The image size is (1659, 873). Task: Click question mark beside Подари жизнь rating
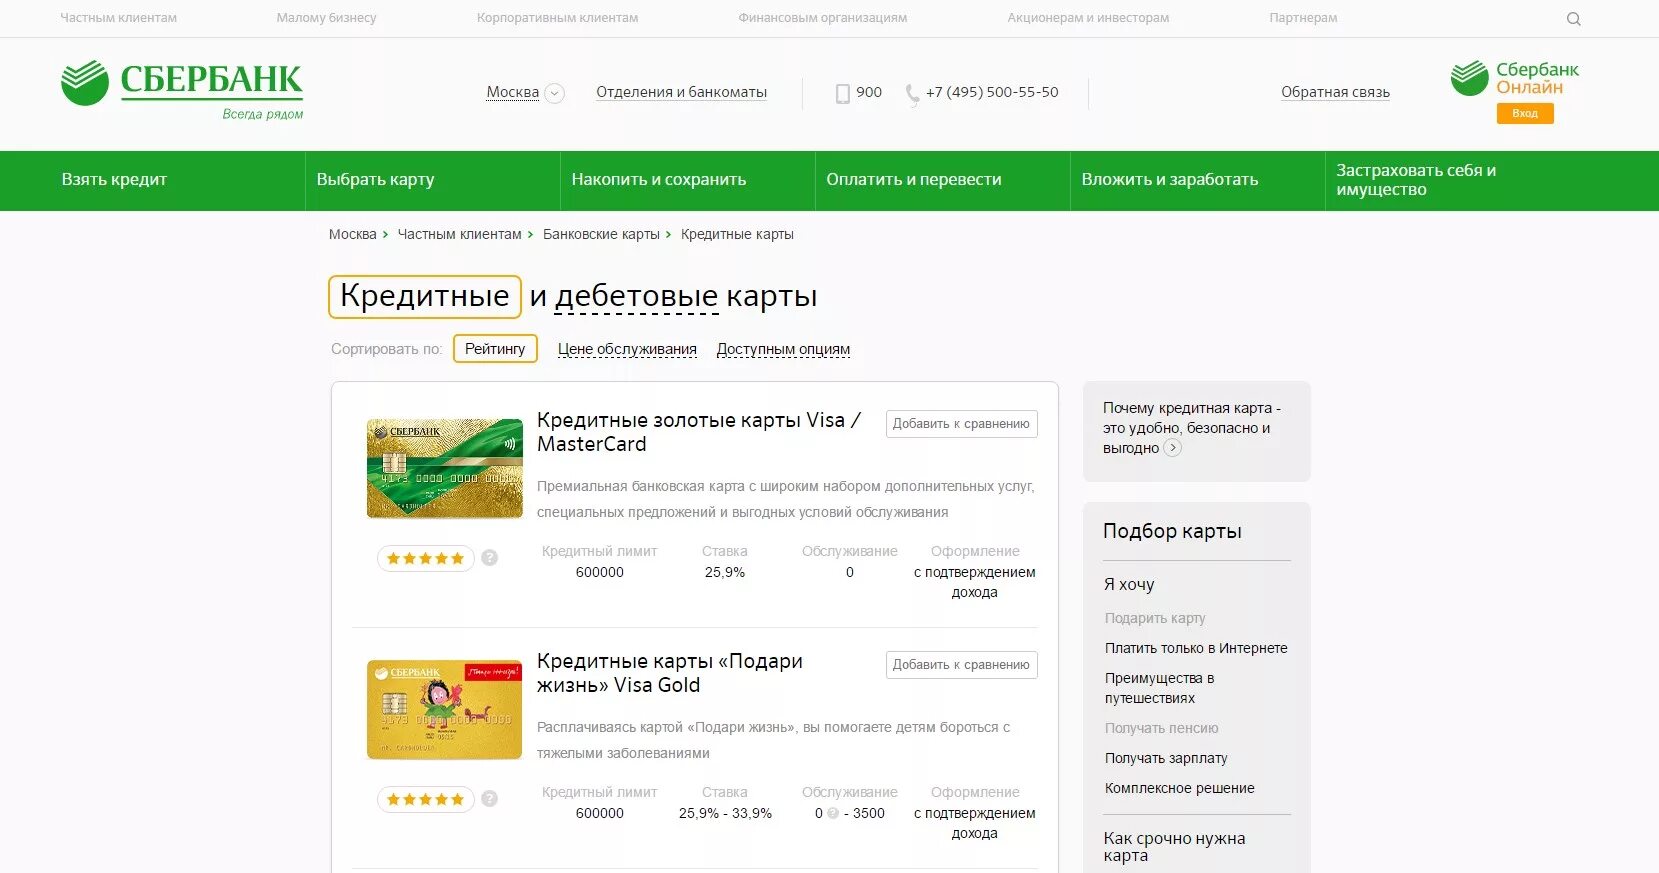pos(489,799)
